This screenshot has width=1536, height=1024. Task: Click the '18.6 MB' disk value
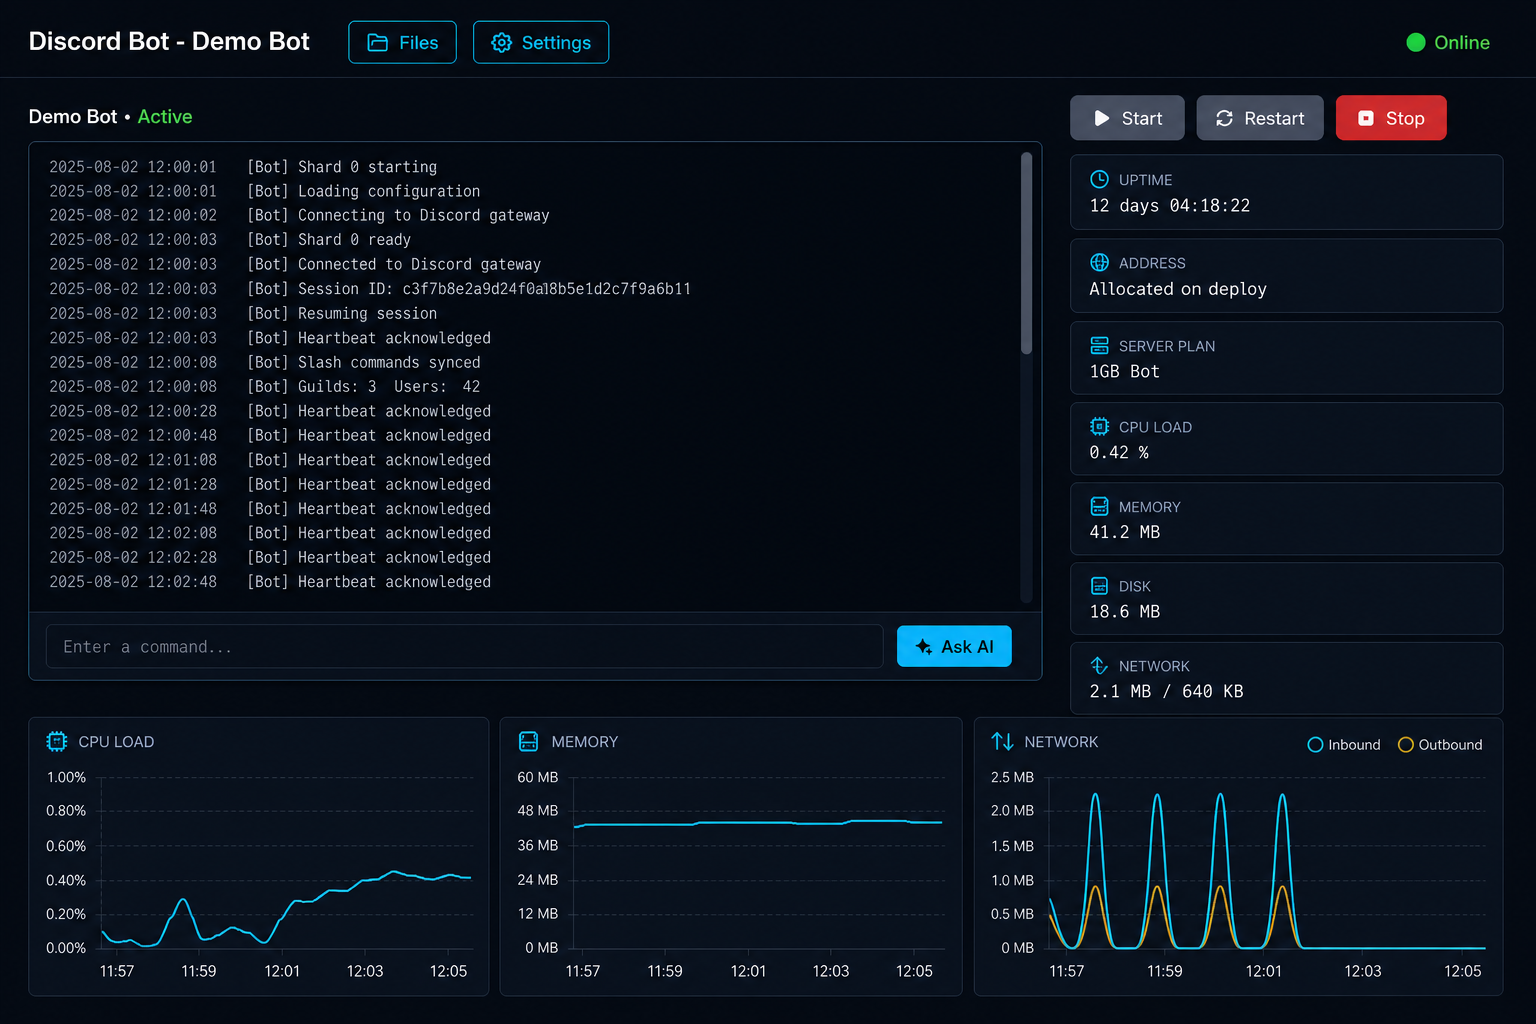click(1124, 612)
